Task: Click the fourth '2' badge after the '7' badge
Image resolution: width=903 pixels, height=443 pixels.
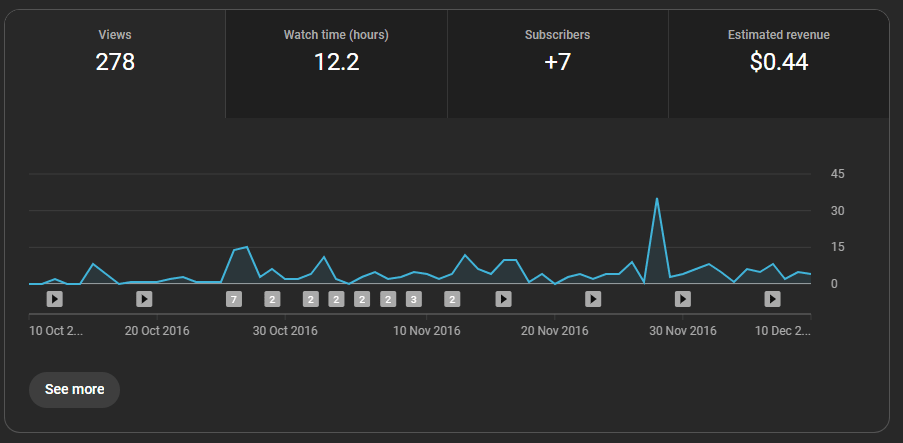Action: point(362,299)
